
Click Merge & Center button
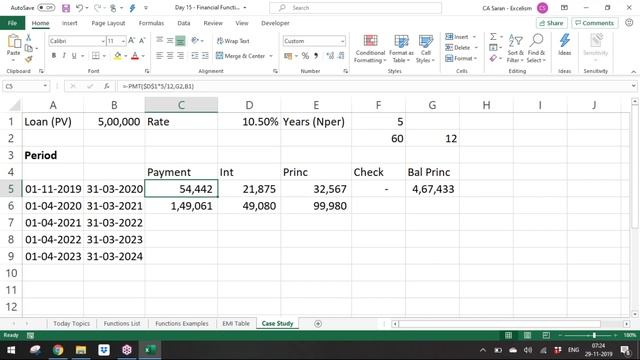(x=240, y=56)
